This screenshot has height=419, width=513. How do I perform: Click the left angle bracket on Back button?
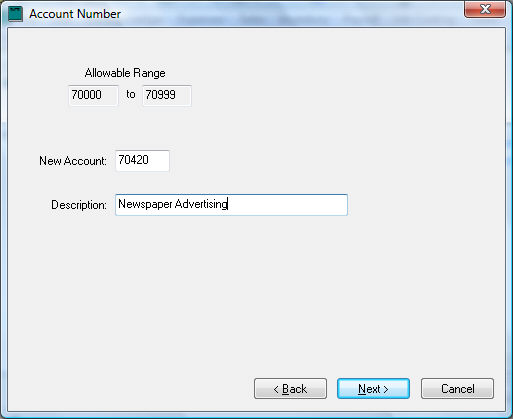pyautogui.click(x=276, y=389)
